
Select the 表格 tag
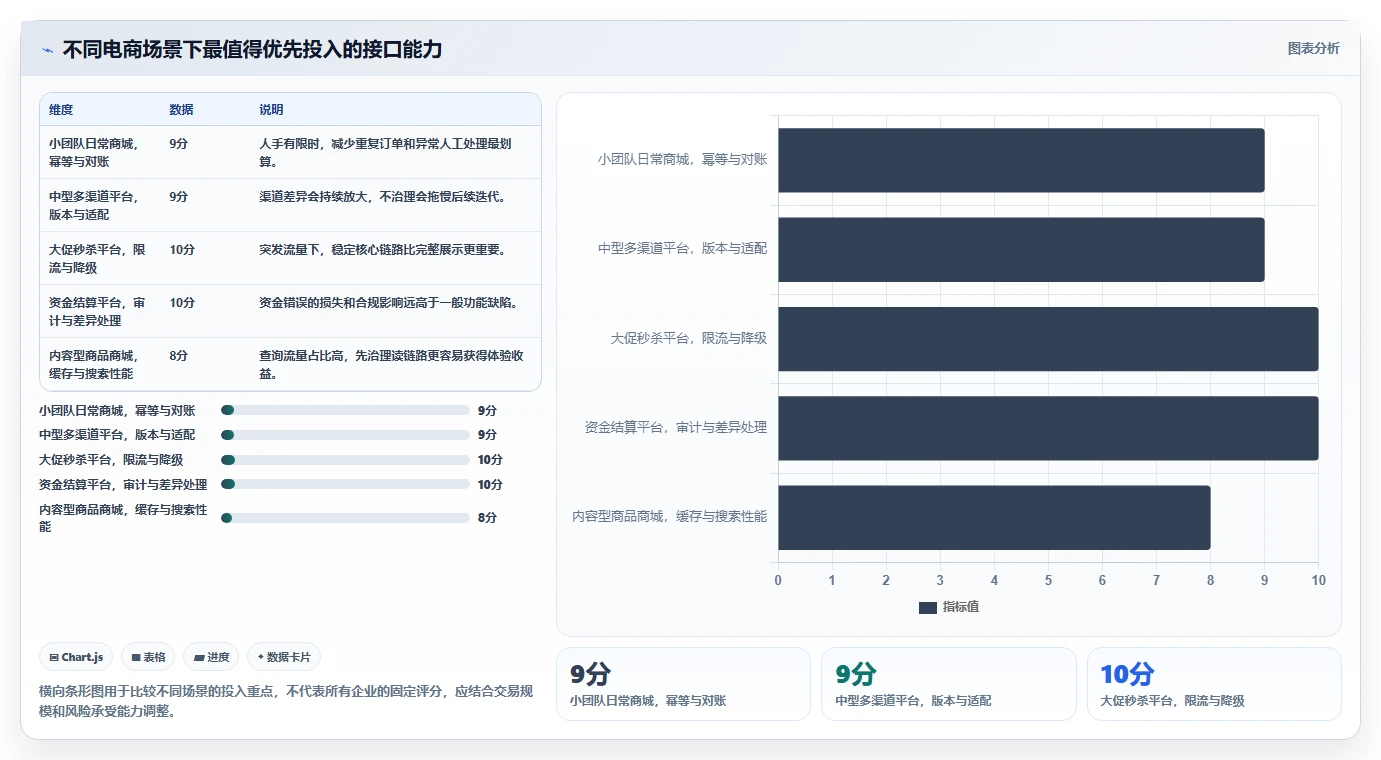[x=148, y=657]
